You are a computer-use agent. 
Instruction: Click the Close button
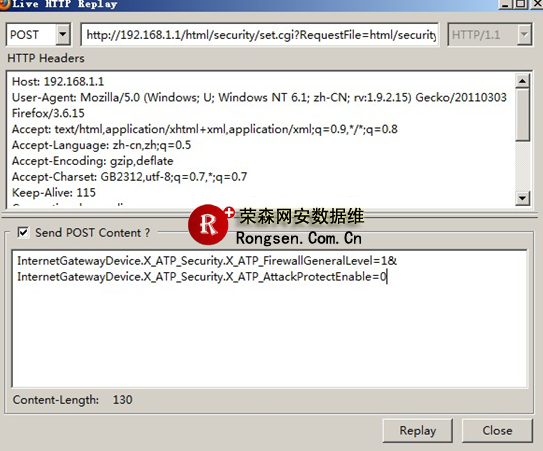pos(497,431)
